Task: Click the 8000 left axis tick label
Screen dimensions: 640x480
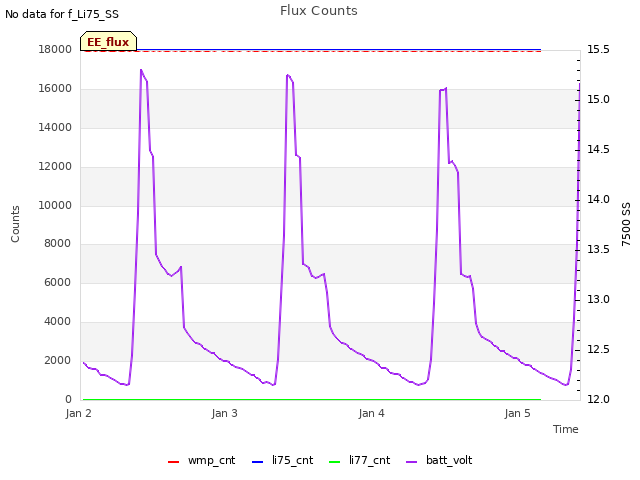Action: click(x=58, y=243)
